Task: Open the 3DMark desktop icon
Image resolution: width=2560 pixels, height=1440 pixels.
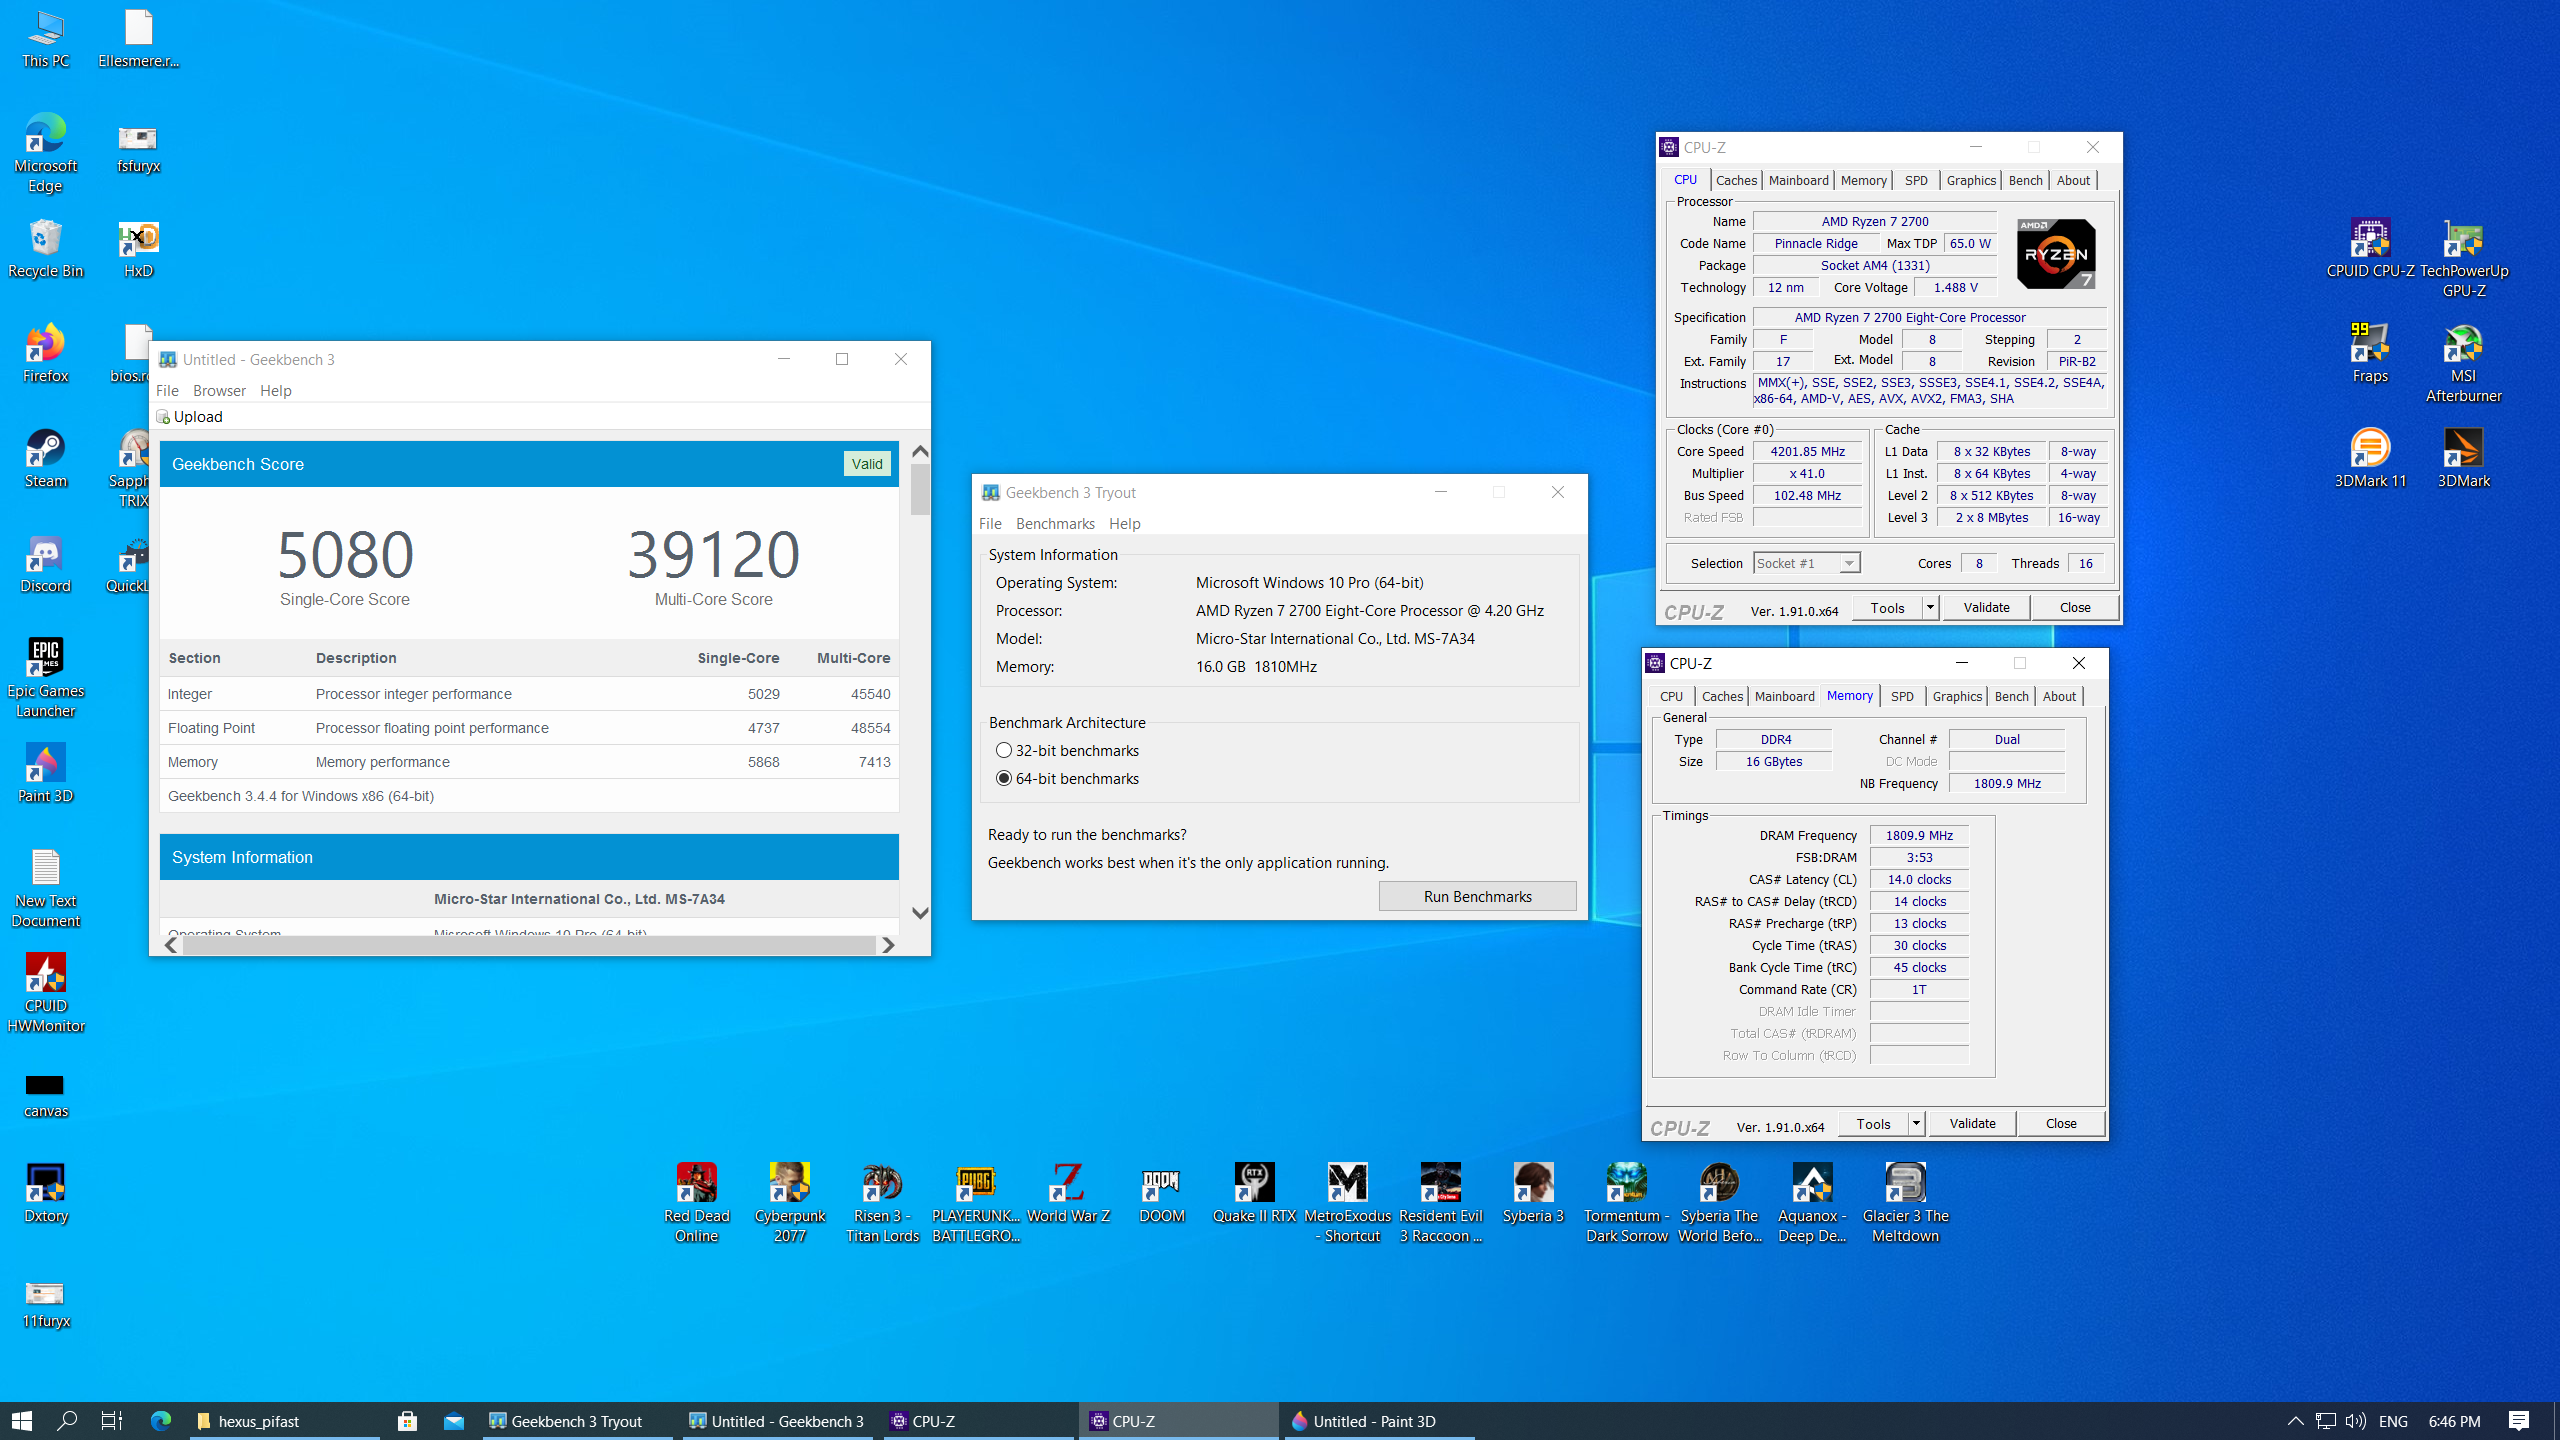Action: coord(2463,459)
